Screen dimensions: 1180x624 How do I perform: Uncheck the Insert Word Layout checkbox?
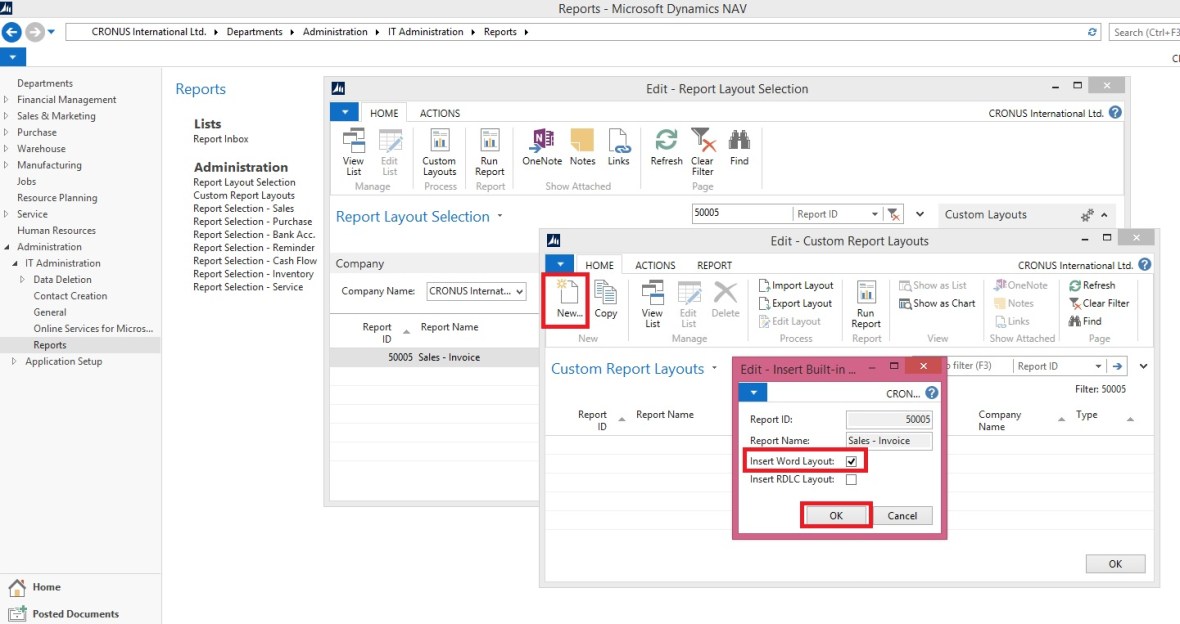pyautogui.click(x=851, y=461)
